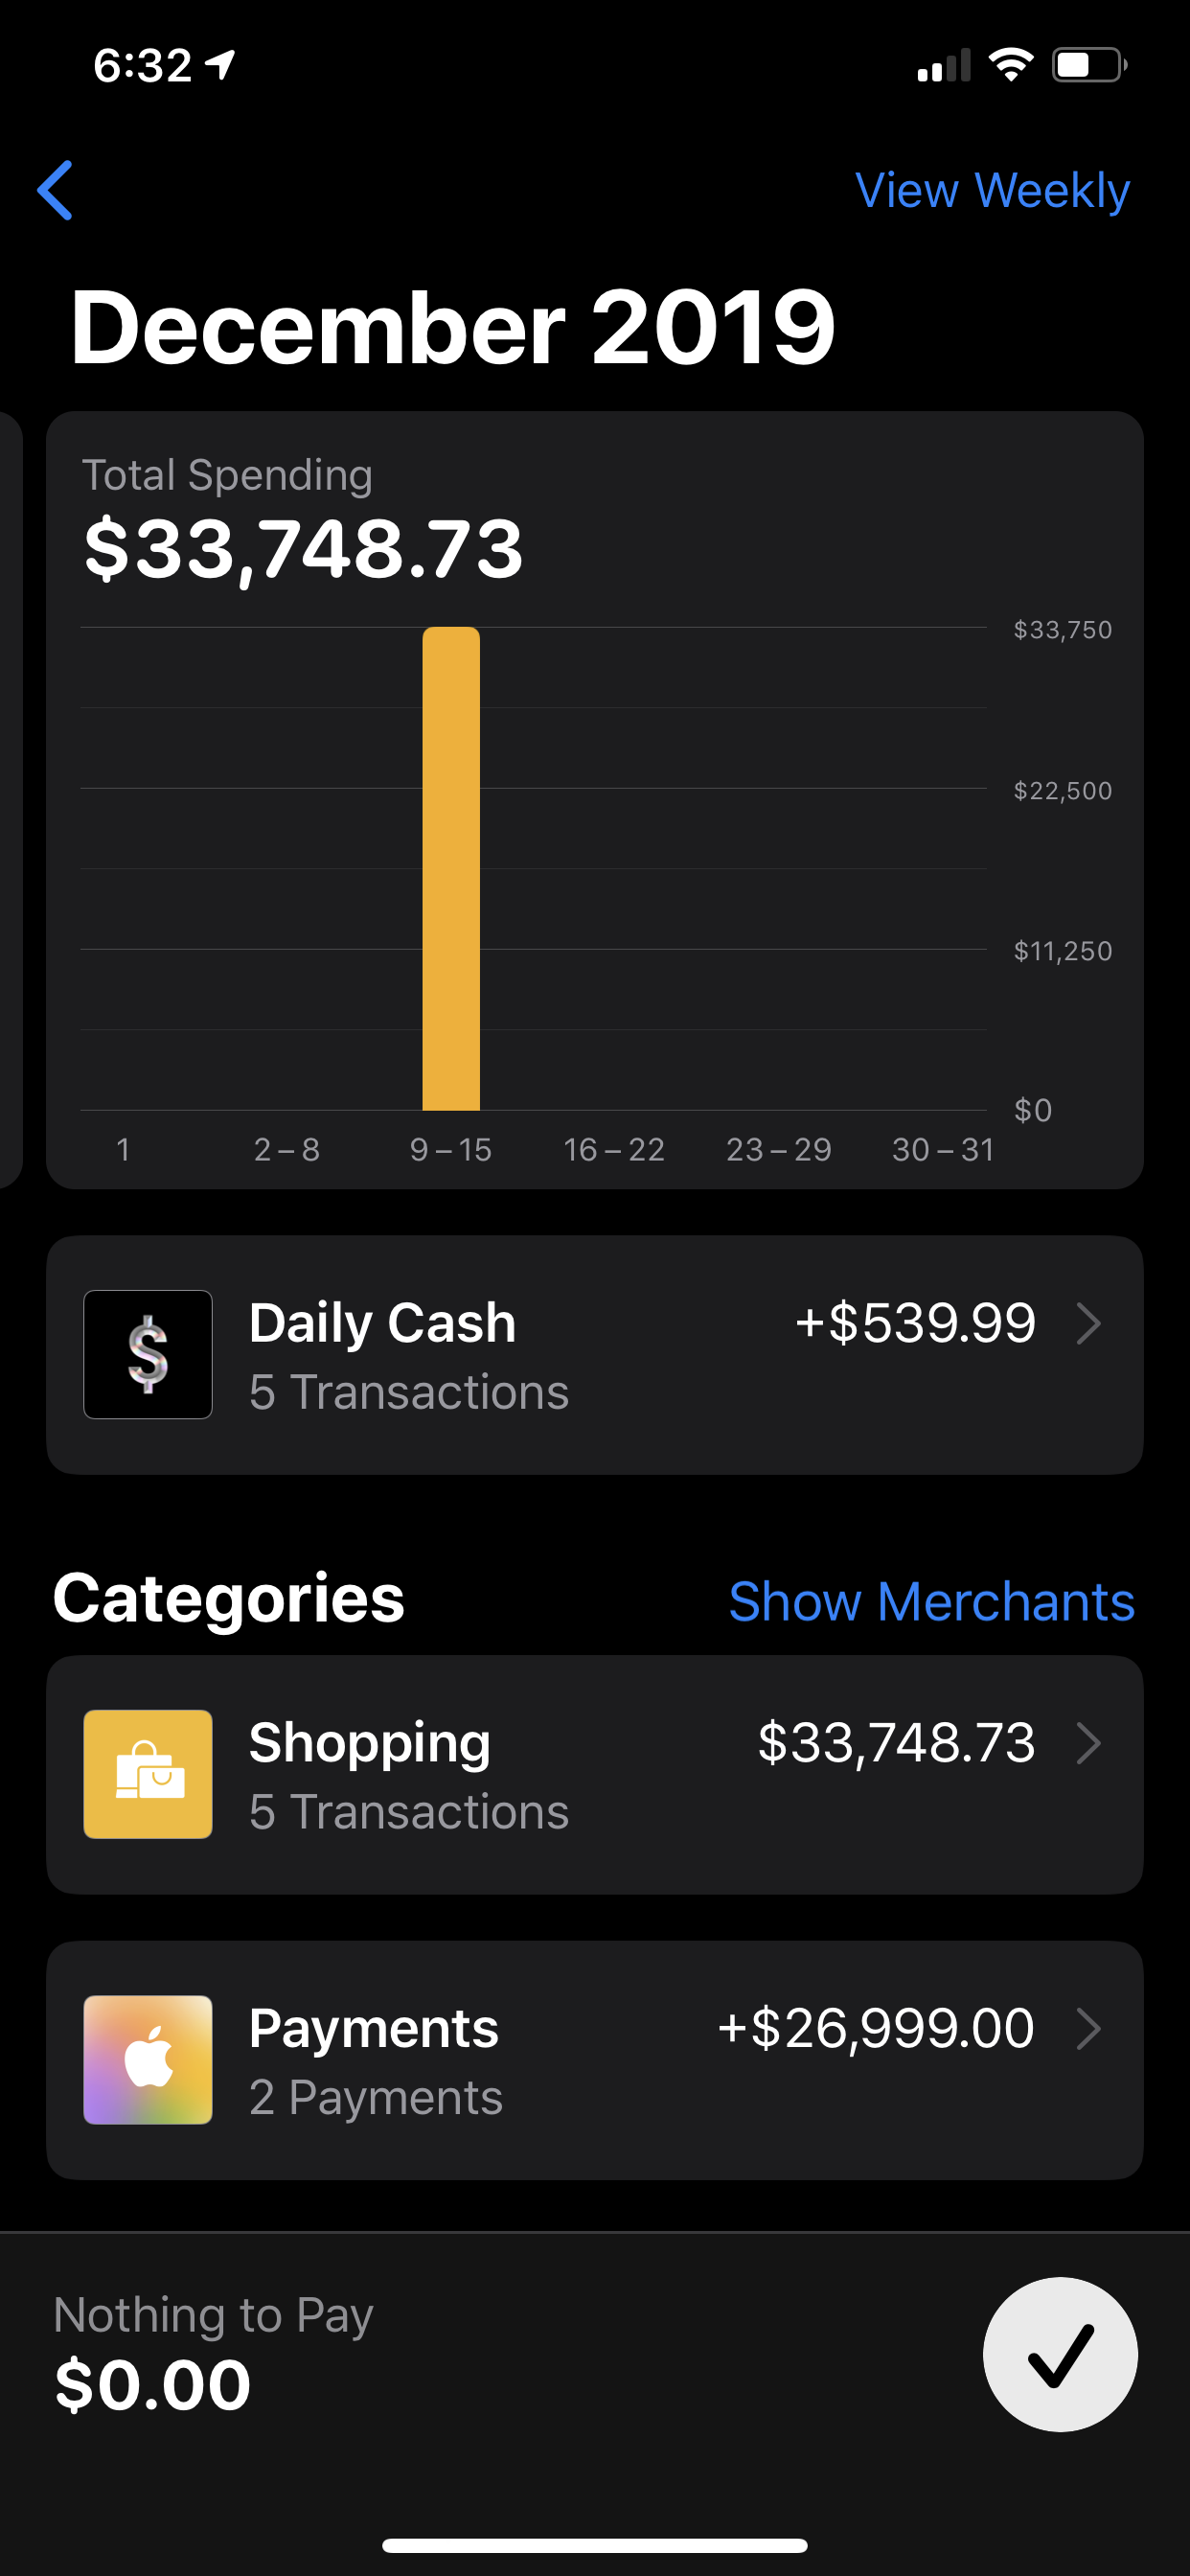Toggle to Show Merchants
The width and height of the screenshot is (1190, 2576).
931,1601
